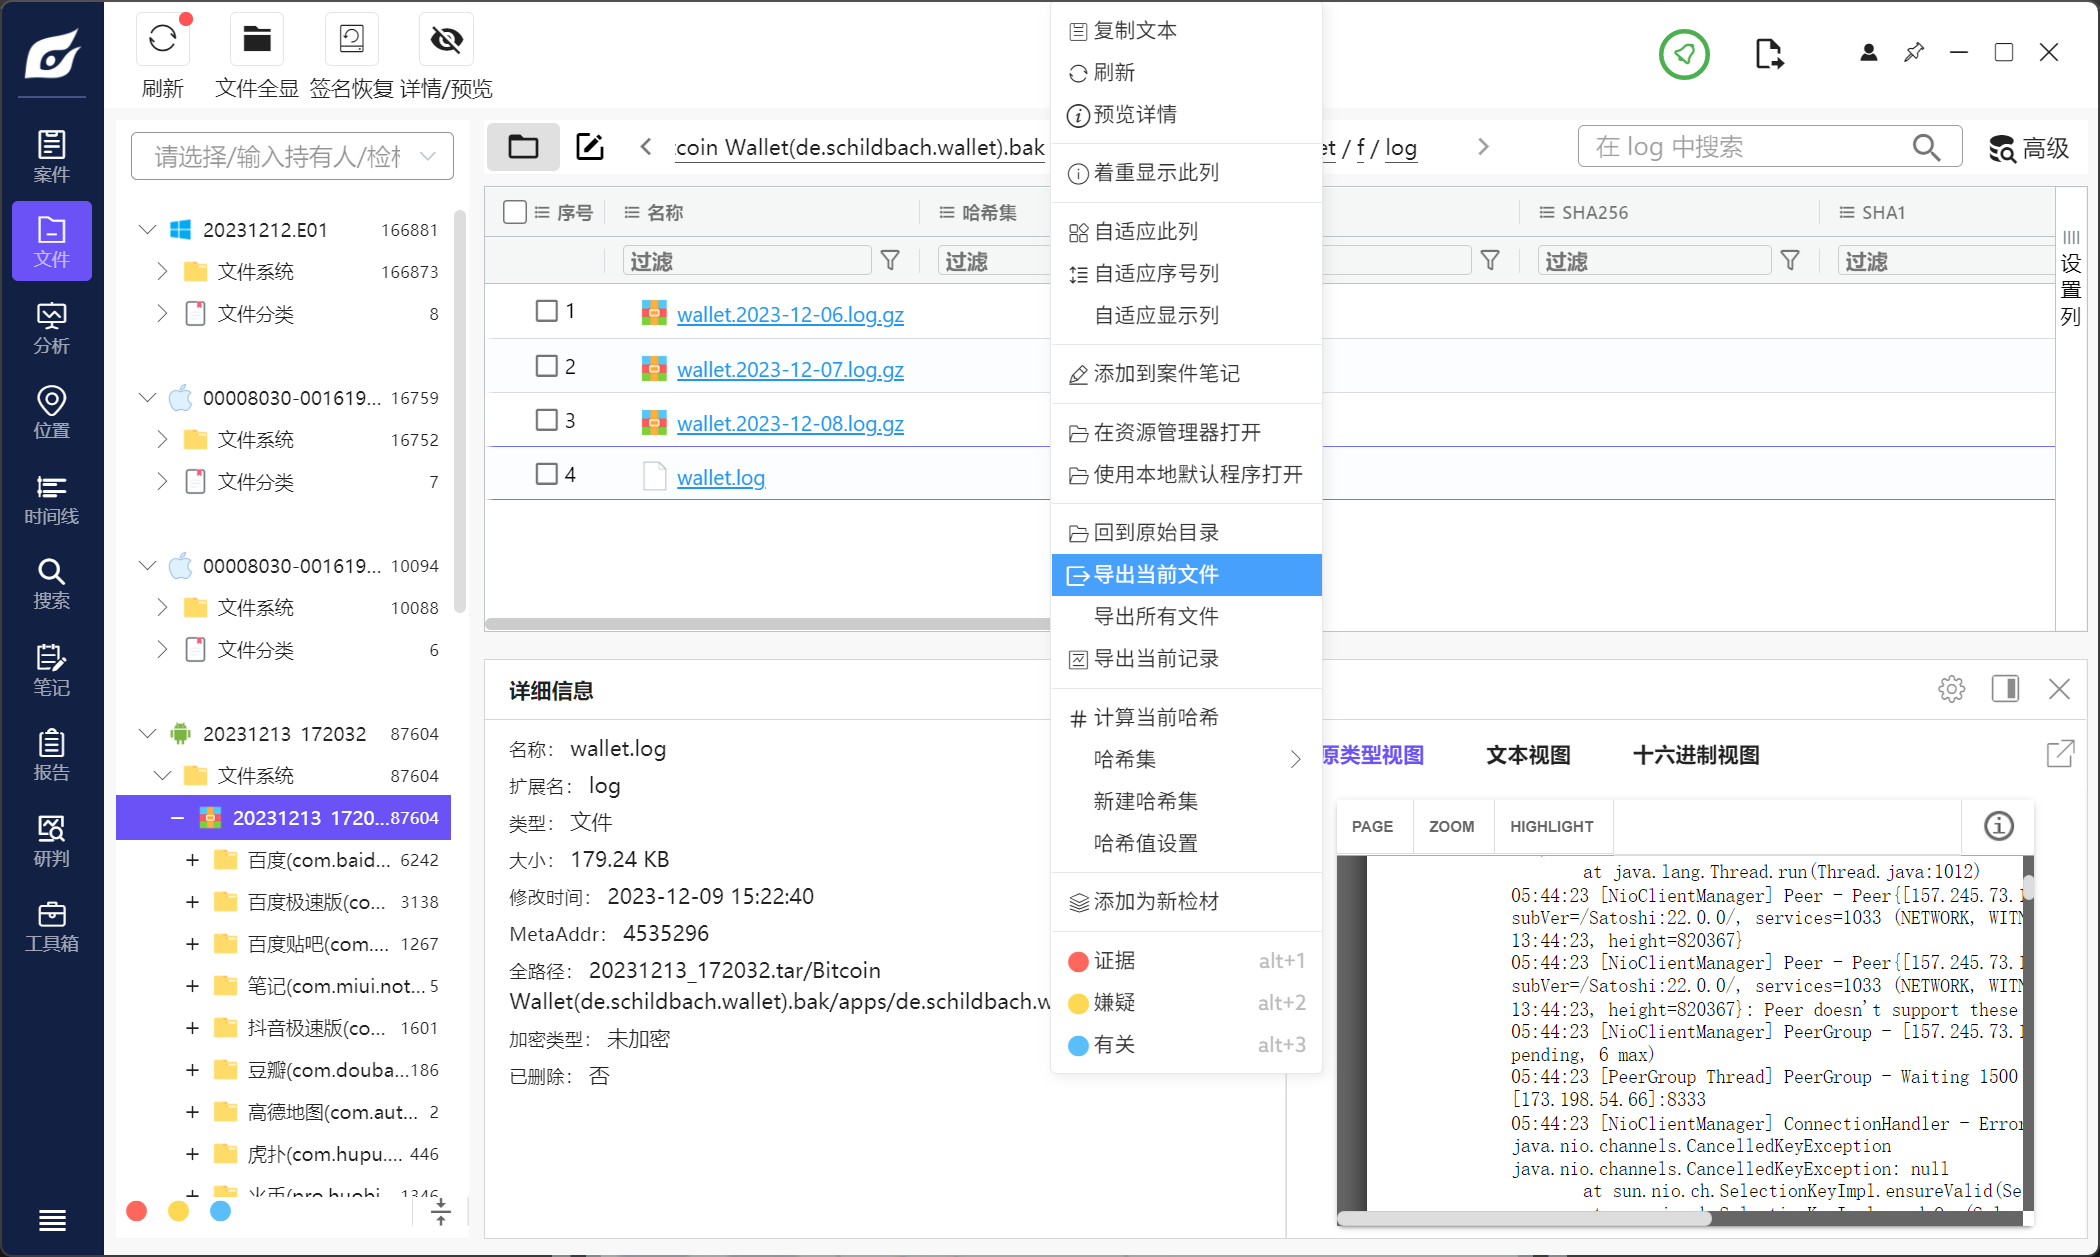
Task: Expand the 文件分类 node under 20231212.E01
Action: click(162, 314)
